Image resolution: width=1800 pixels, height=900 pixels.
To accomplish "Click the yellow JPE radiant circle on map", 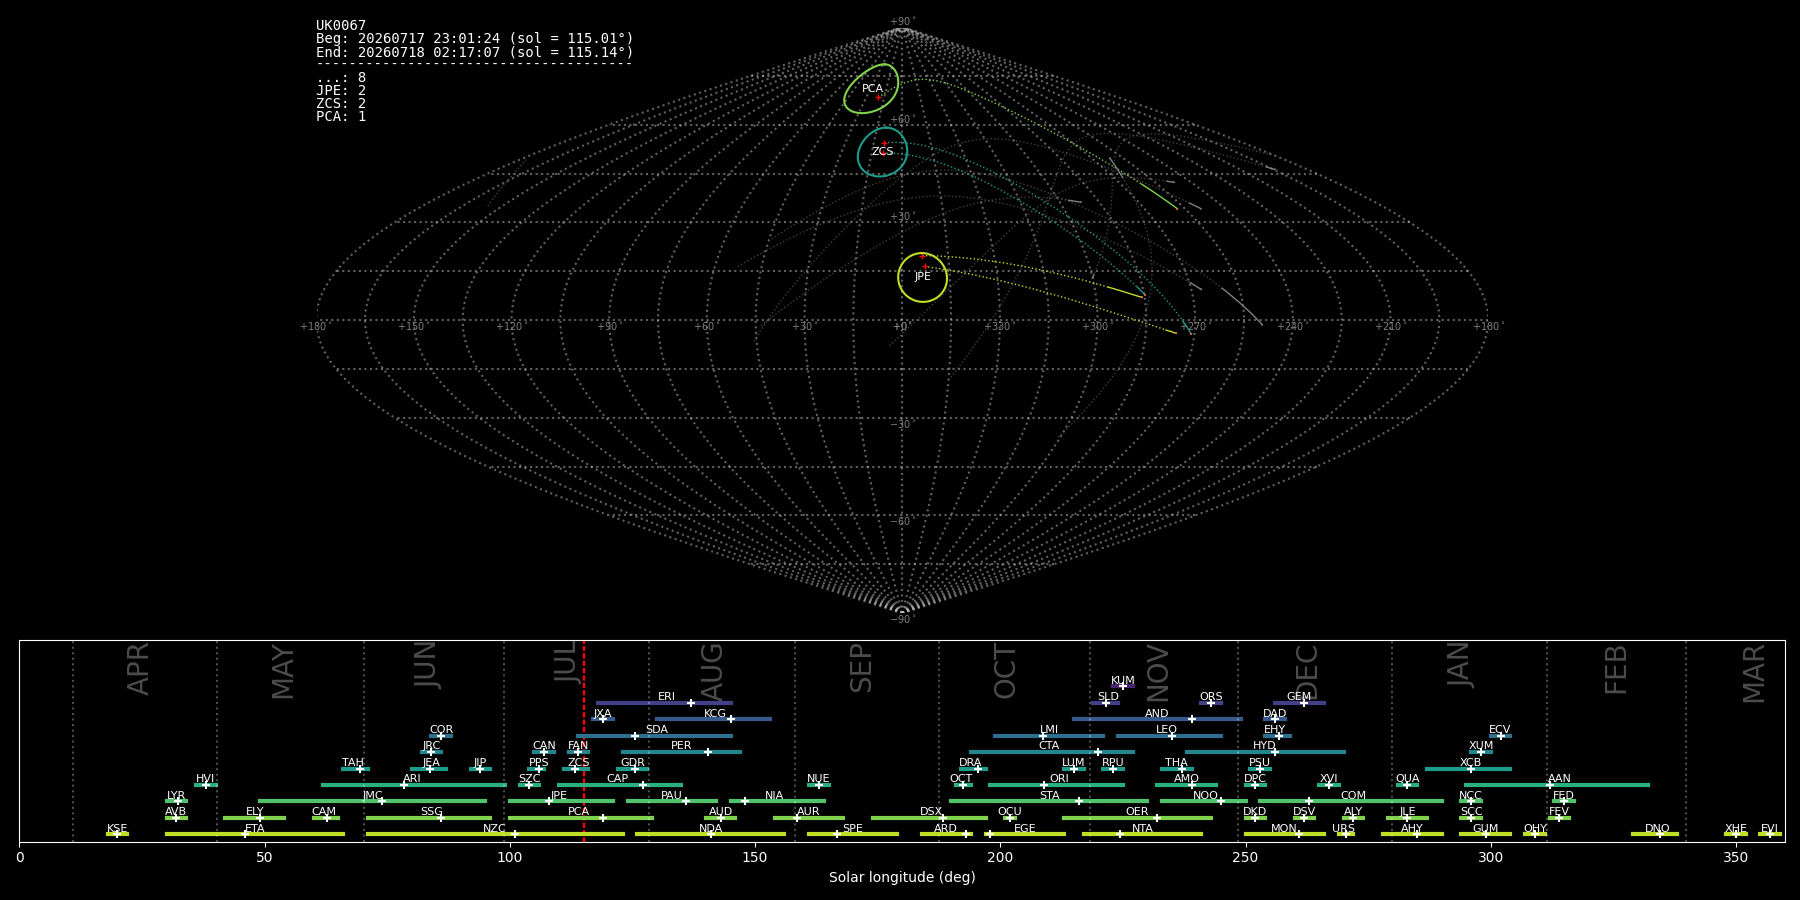I will coord(922,277).
